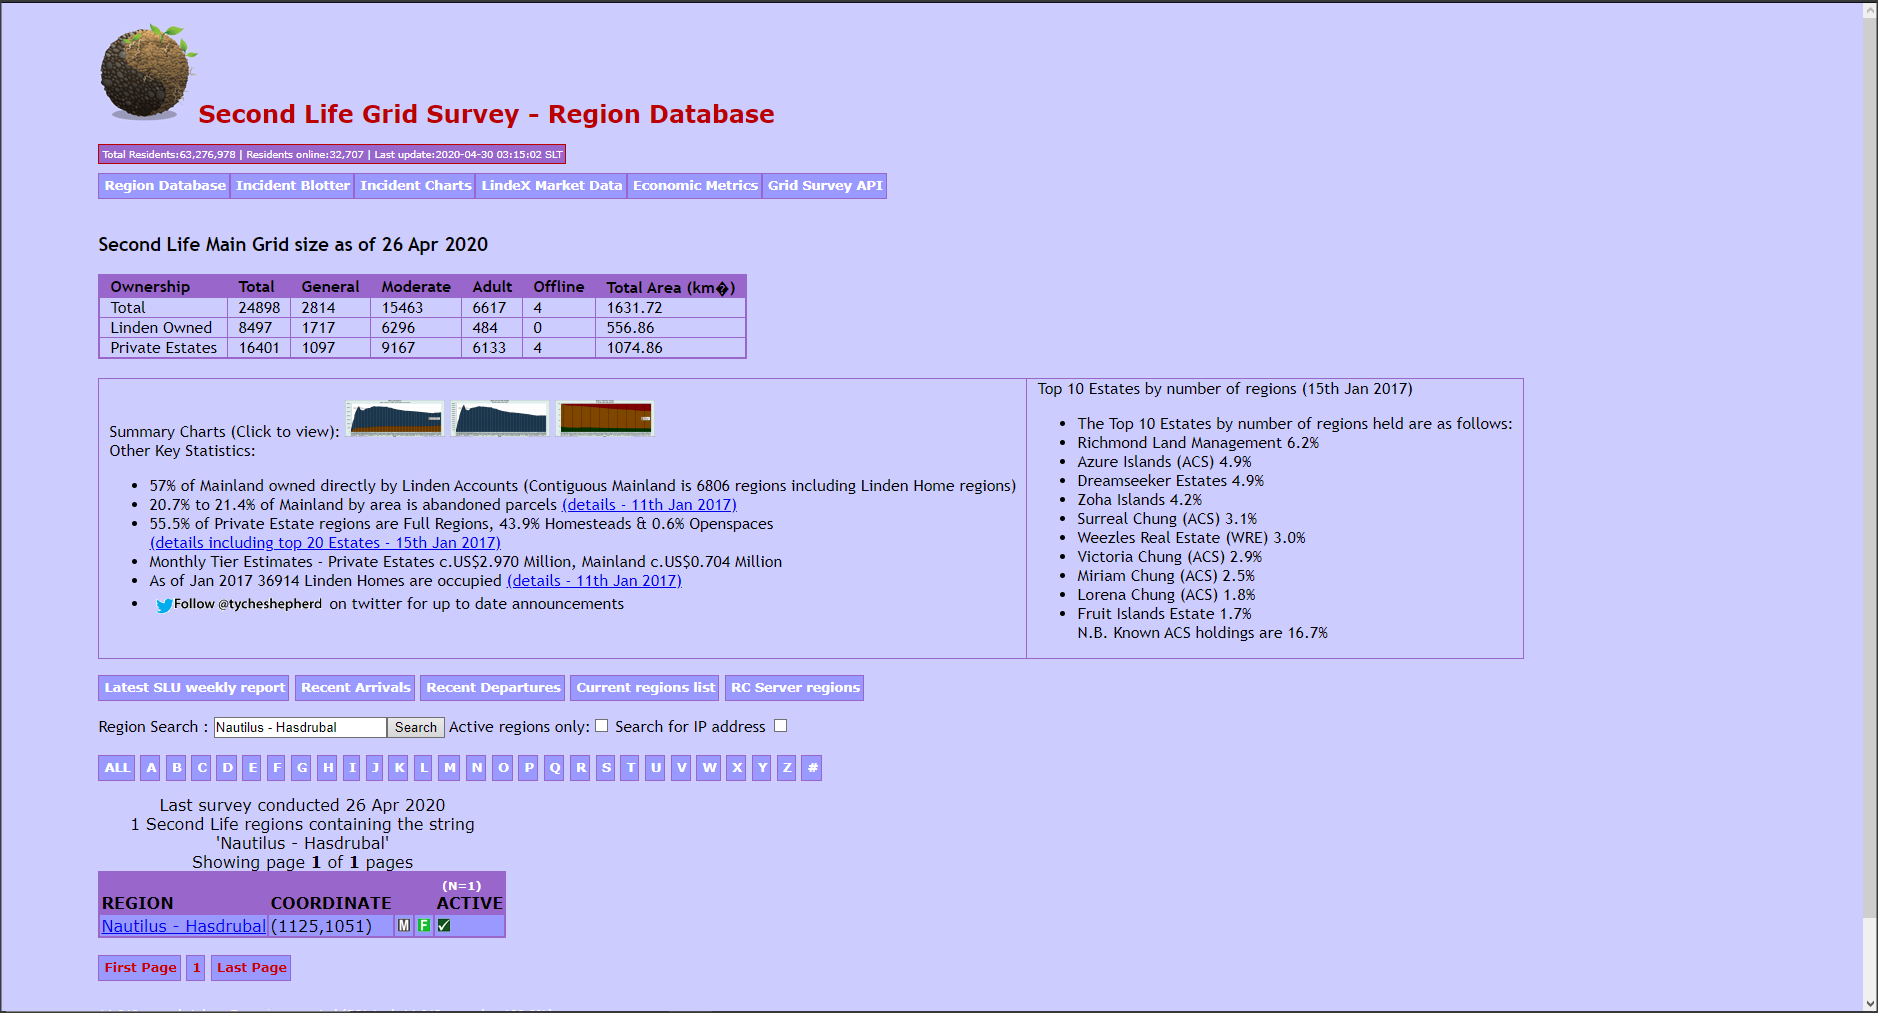The height and width of the screenshot is (1013, 1878).
Task: Filter regions starting with K
Action: pos(399,768)
